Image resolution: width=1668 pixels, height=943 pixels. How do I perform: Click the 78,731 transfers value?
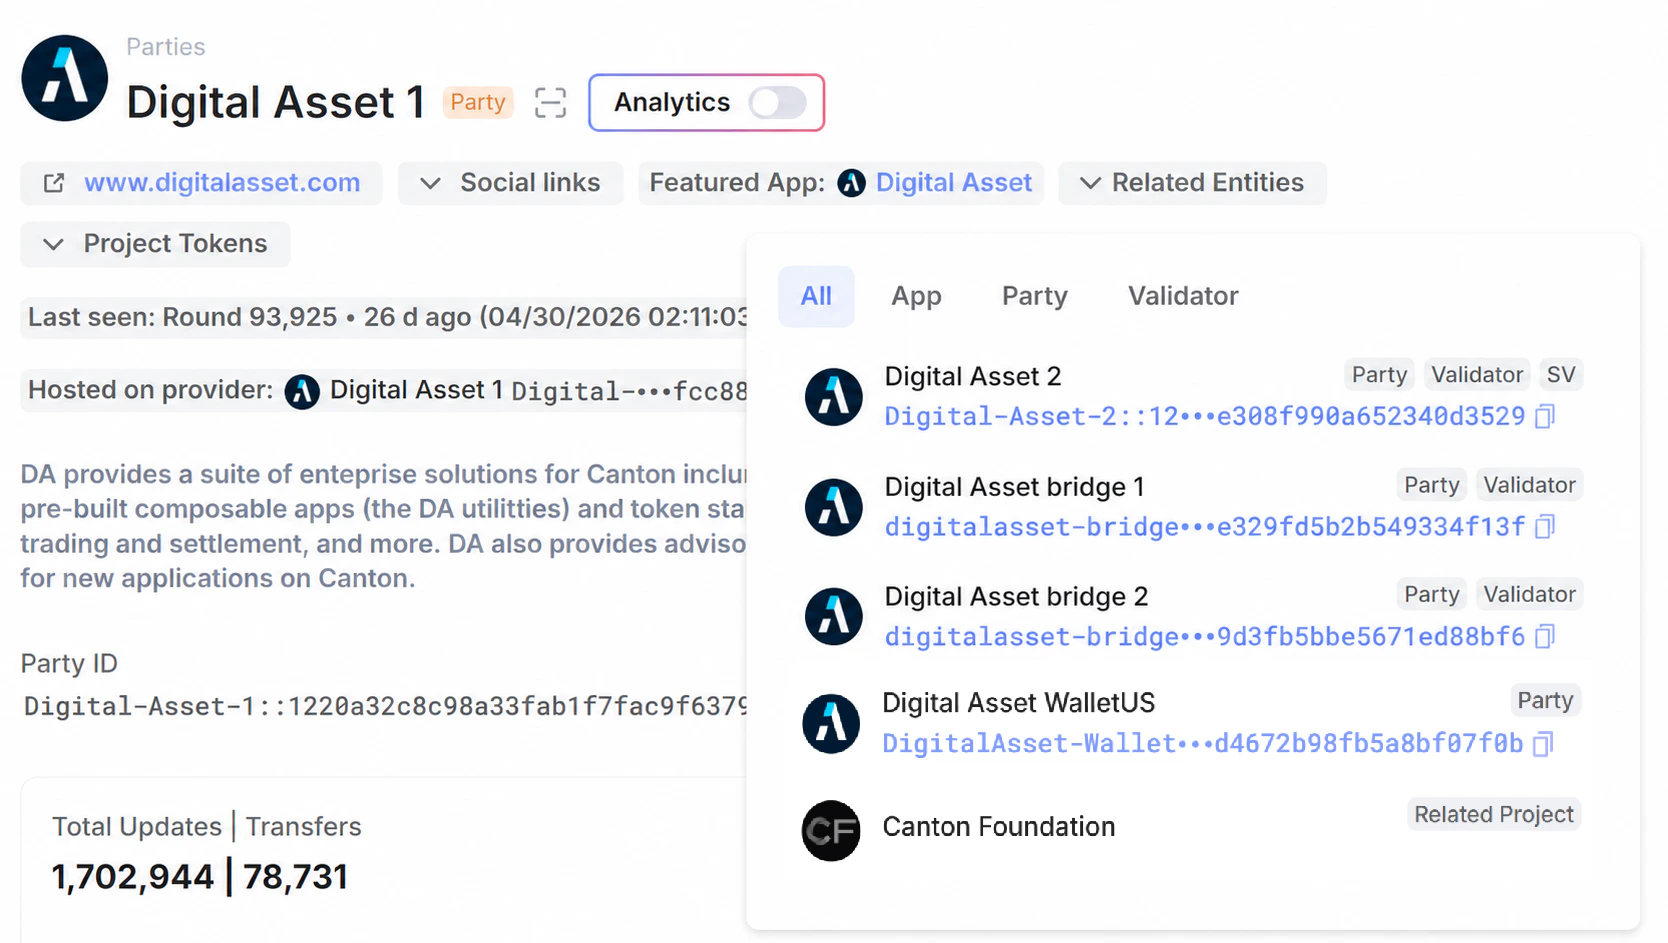(295, 877)
